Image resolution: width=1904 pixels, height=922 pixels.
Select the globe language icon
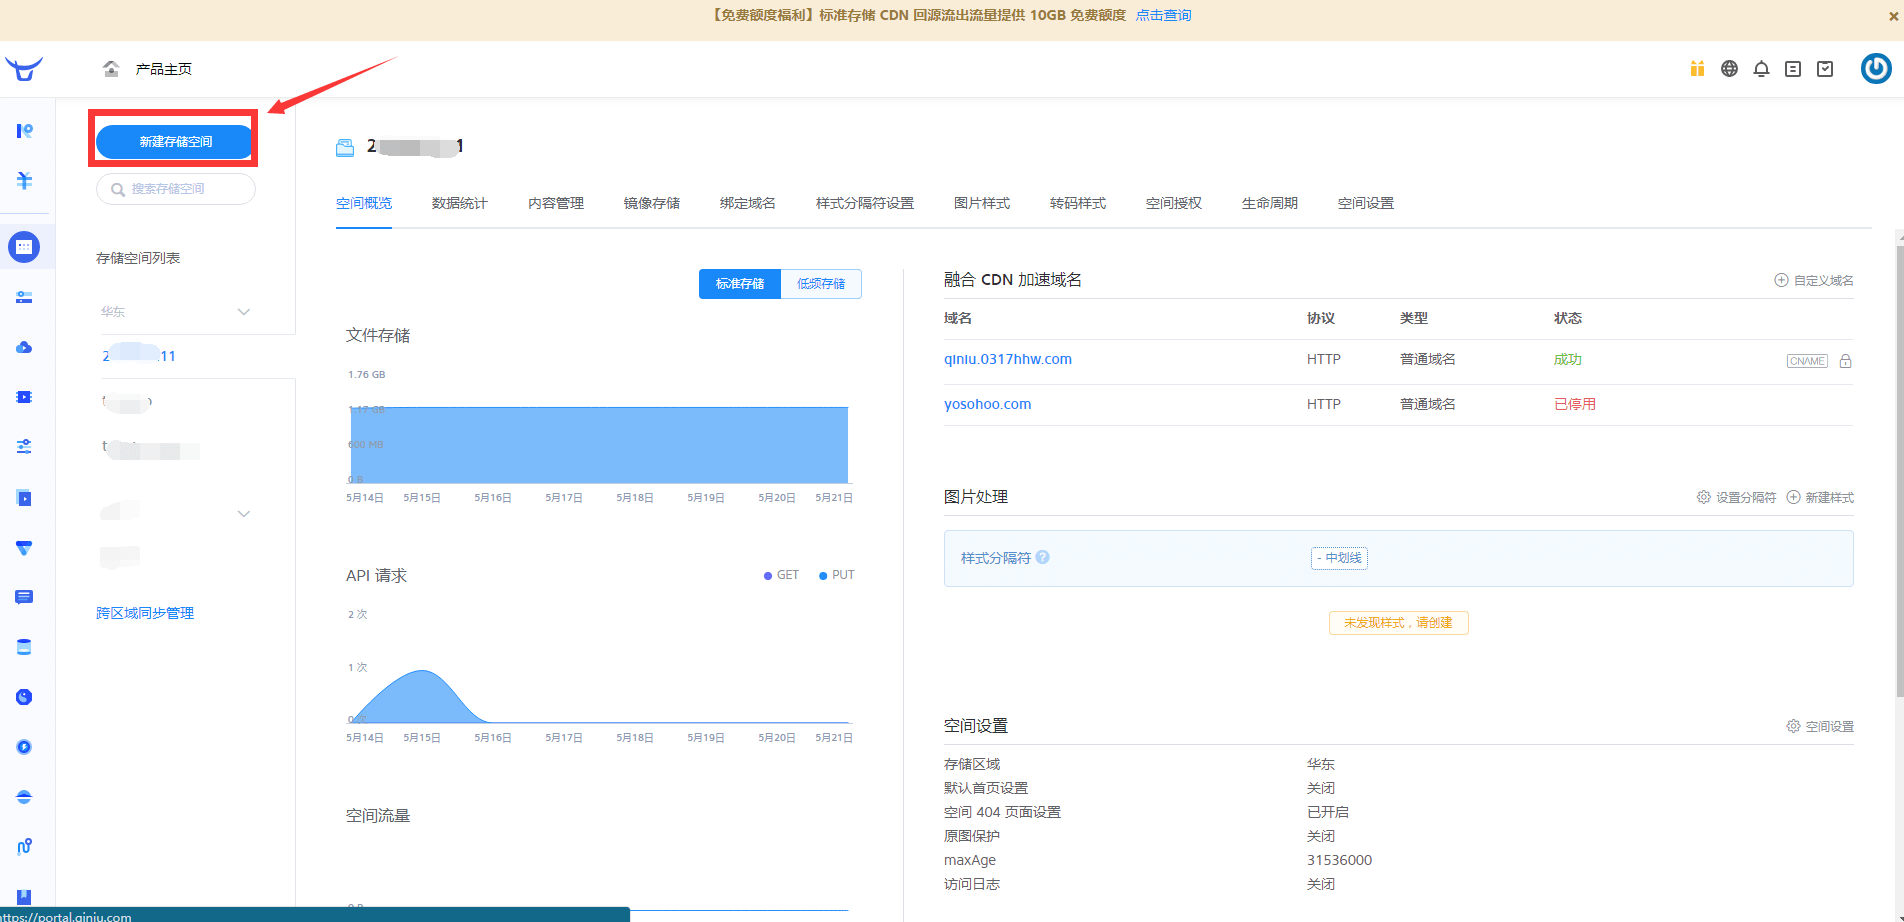[1729, 68]
